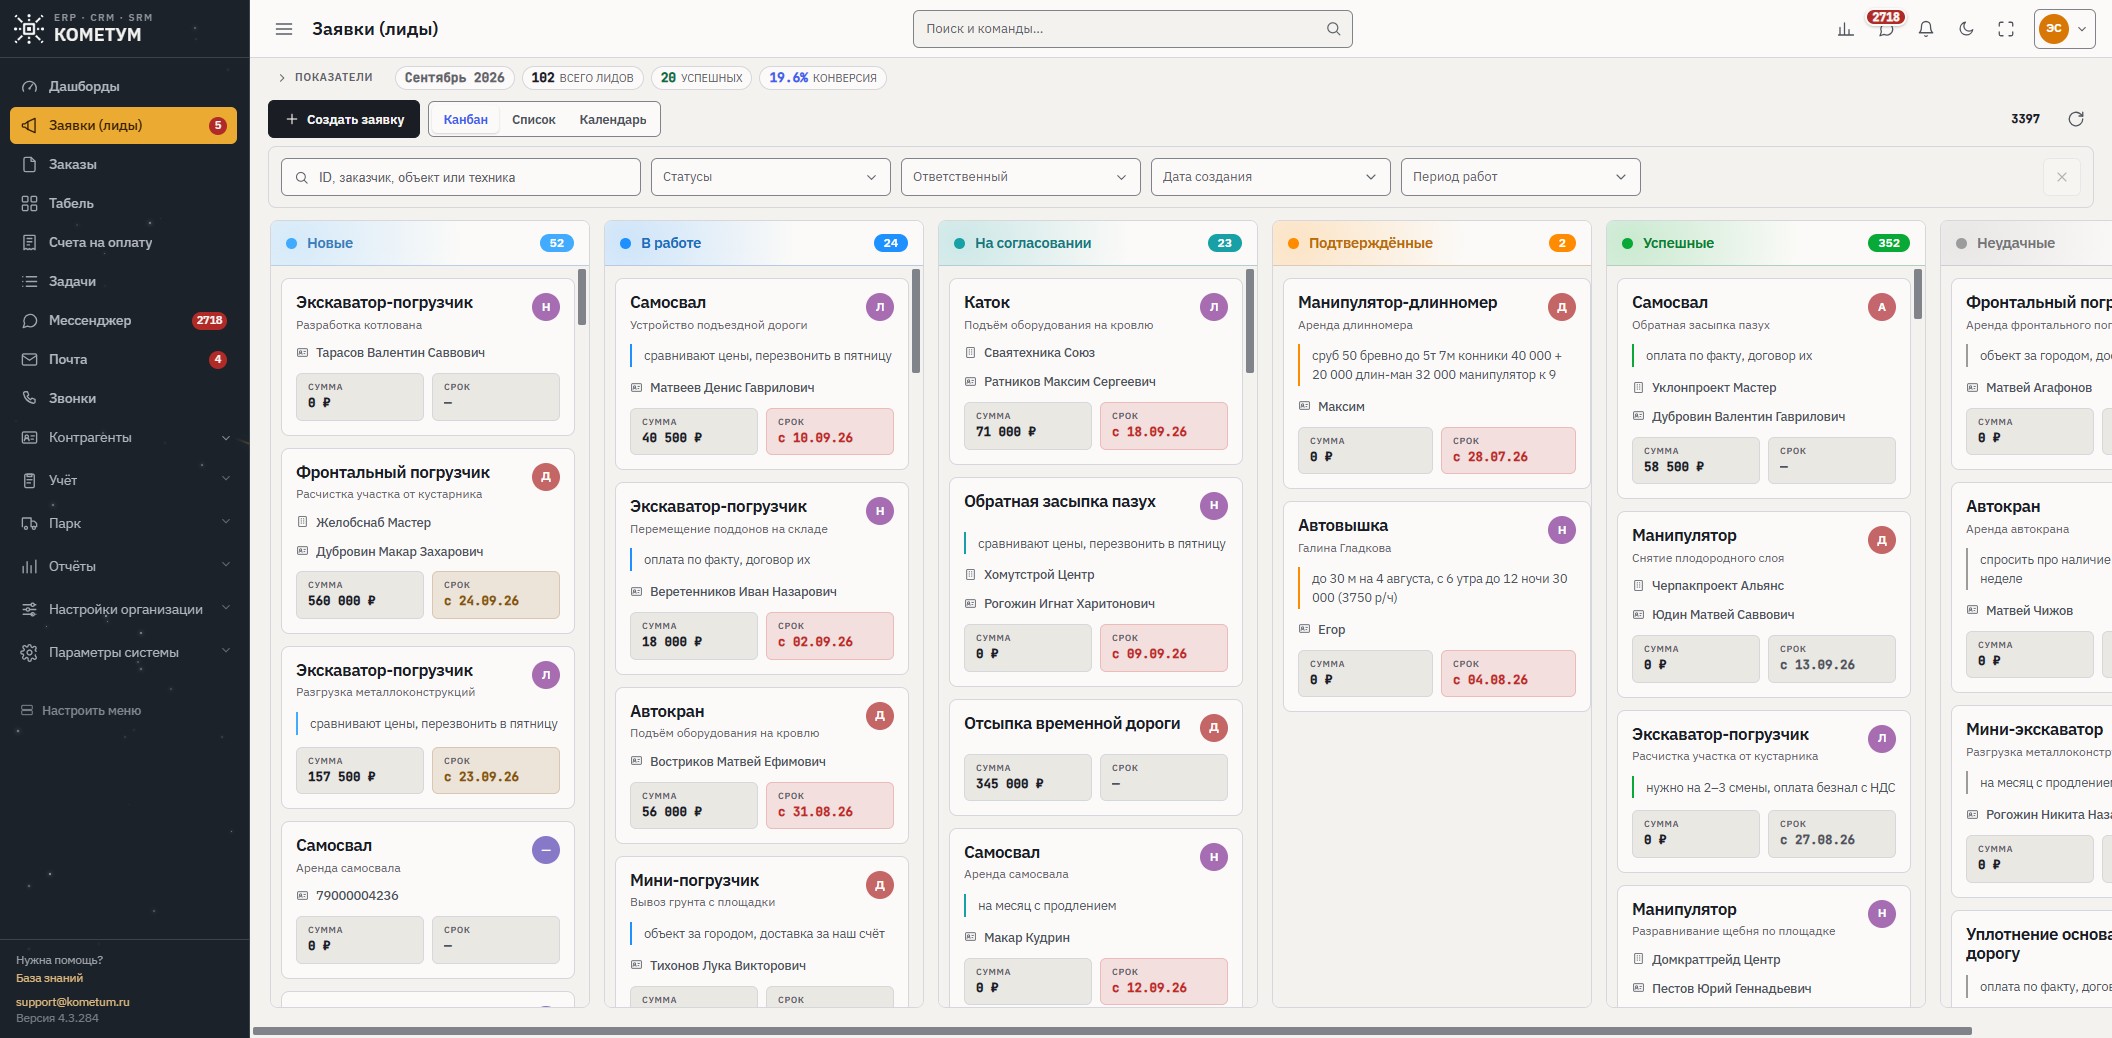
Task: Expand Параметры системы group
Action: [x=124, y=652]
